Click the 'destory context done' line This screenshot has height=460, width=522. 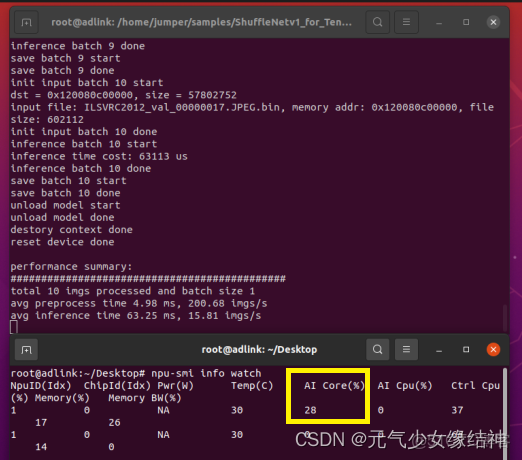point(71,230)
